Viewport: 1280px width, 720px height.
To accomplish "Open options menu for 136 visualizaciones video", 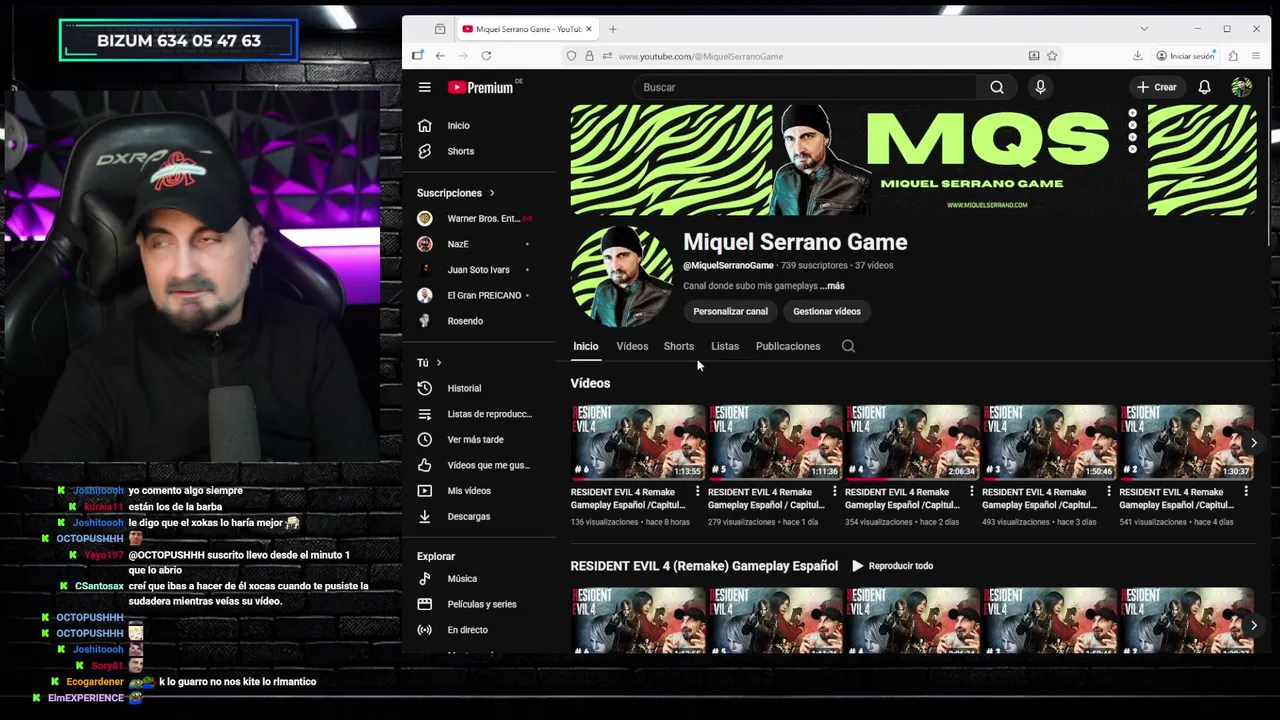I will pyautogui.click(x=697, y=492).
